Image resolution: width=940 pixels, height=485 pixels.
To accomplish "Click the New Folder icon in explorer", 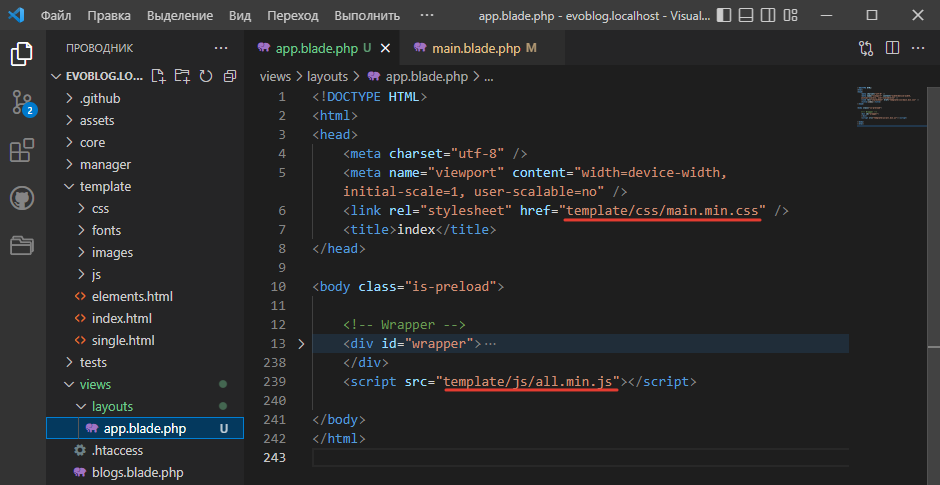I will (182, 76).
